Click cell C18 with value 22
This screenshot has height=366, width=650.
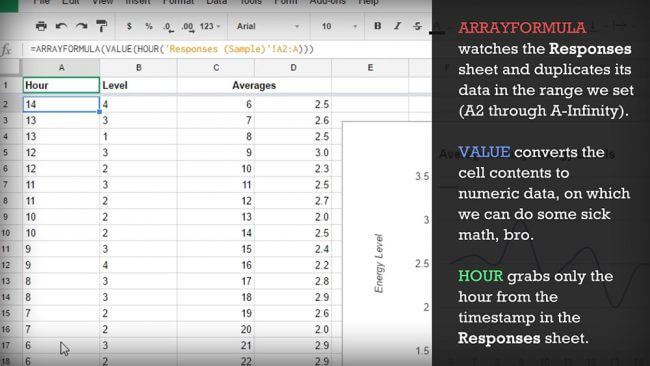216,360
